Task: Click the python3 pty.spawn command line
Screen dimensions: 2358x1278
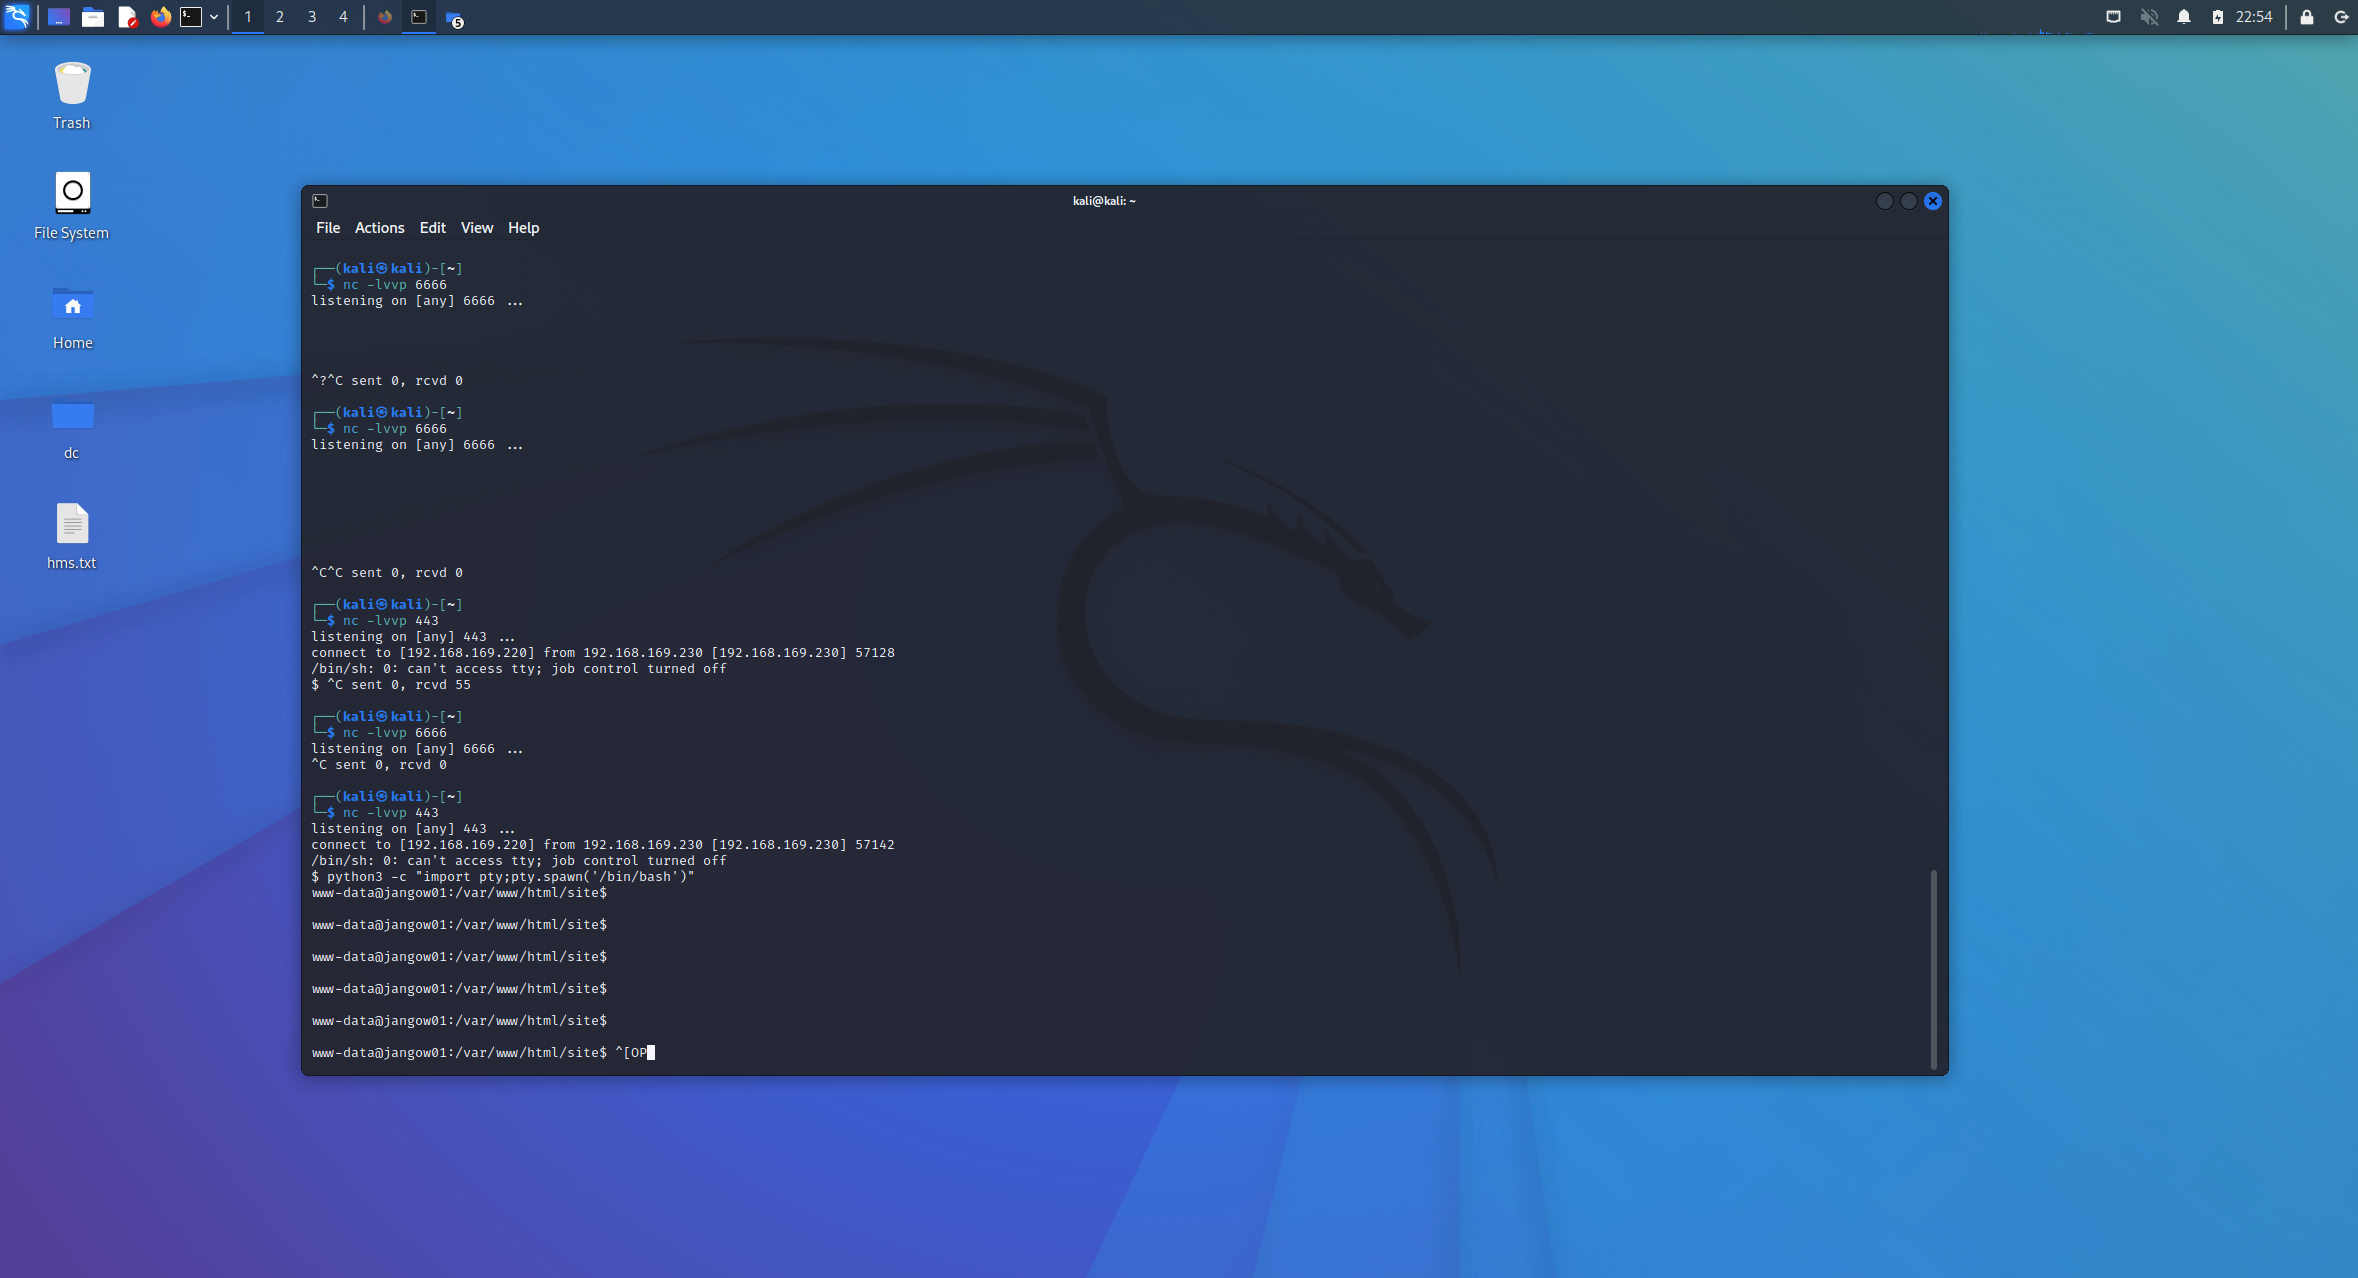Action: [x=503, y=877]
